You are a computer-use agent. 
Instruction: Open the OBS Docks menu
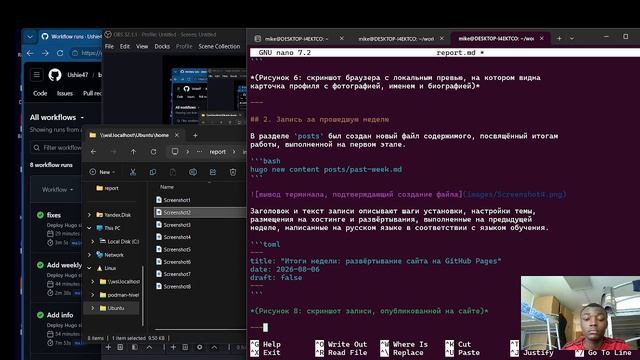pyautogui.click(x=162, y=47)
